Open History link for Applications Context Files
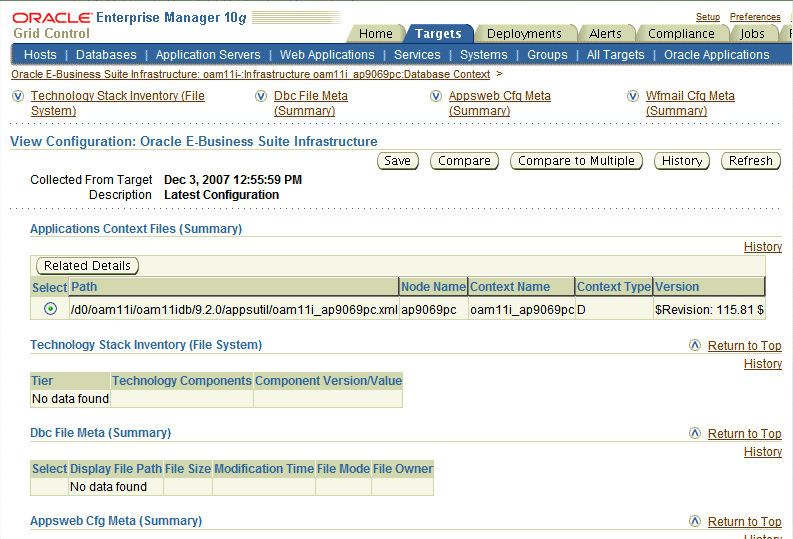The width and height of the screenshot is (793, 539). (763, 247)
